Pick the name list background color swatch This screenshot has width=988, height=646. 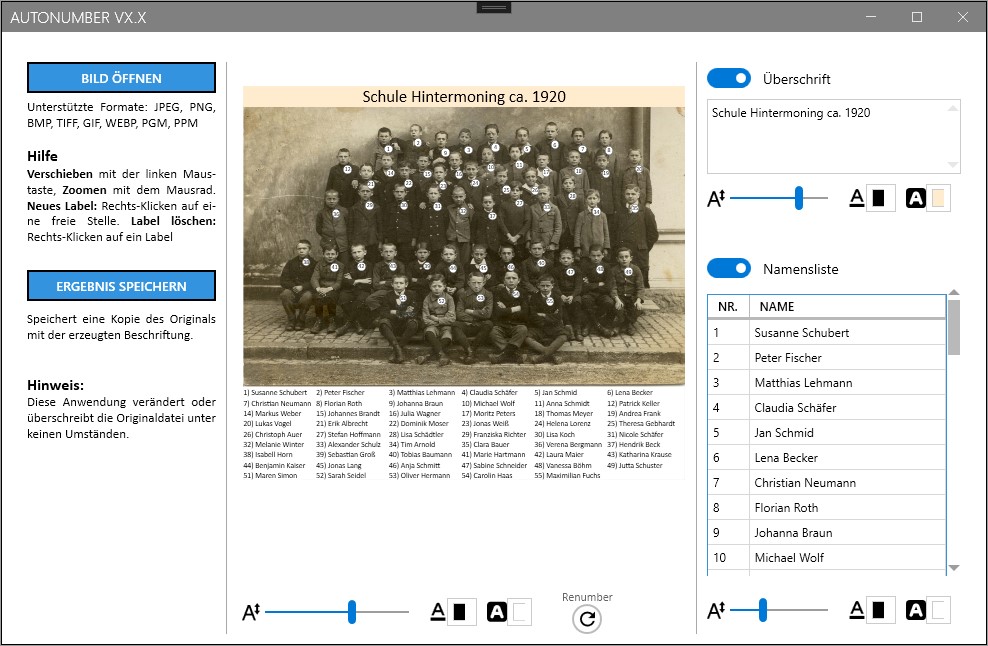click(x=938, y=610)
